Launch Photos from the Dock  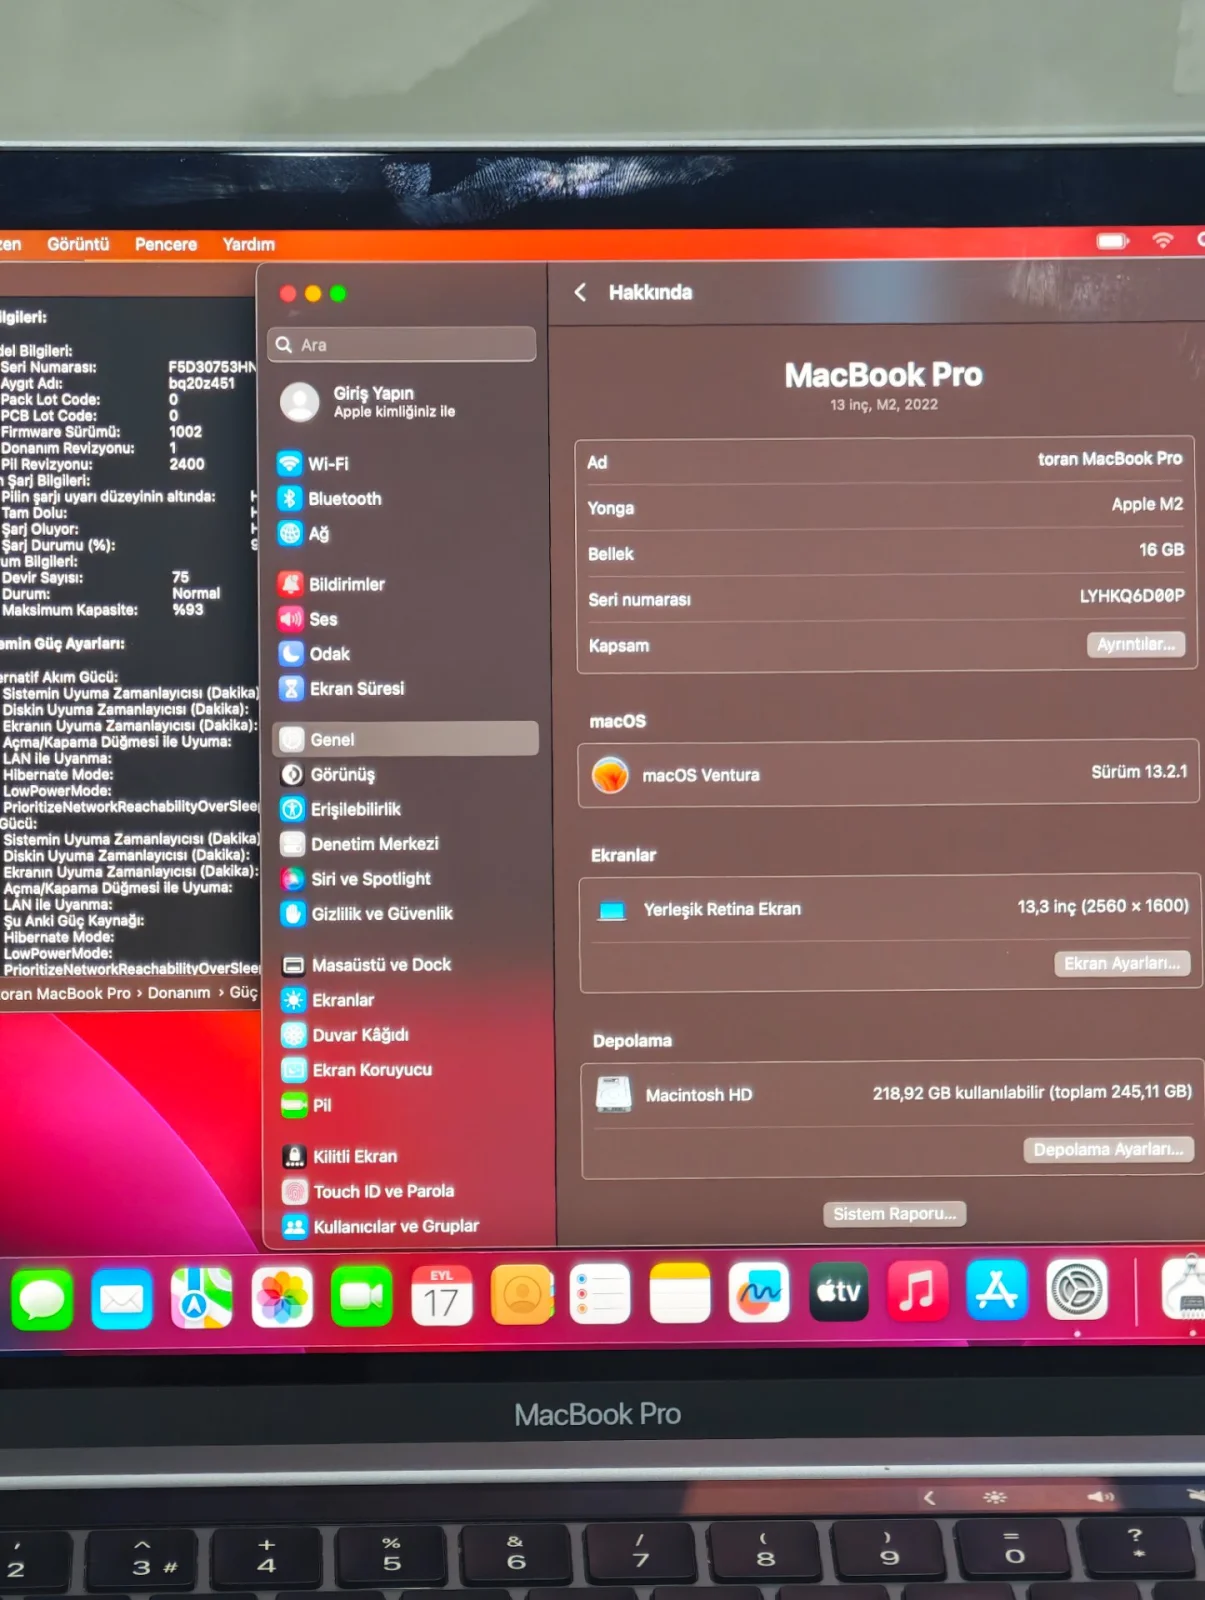(x=282, y=1297)
